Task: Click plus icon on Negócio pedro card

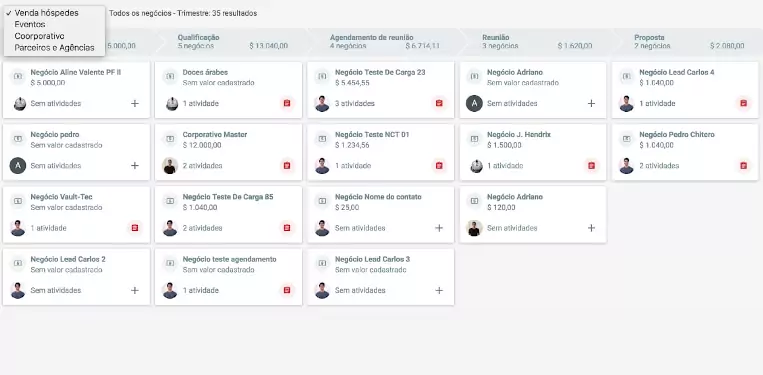Action: (135, 165)
